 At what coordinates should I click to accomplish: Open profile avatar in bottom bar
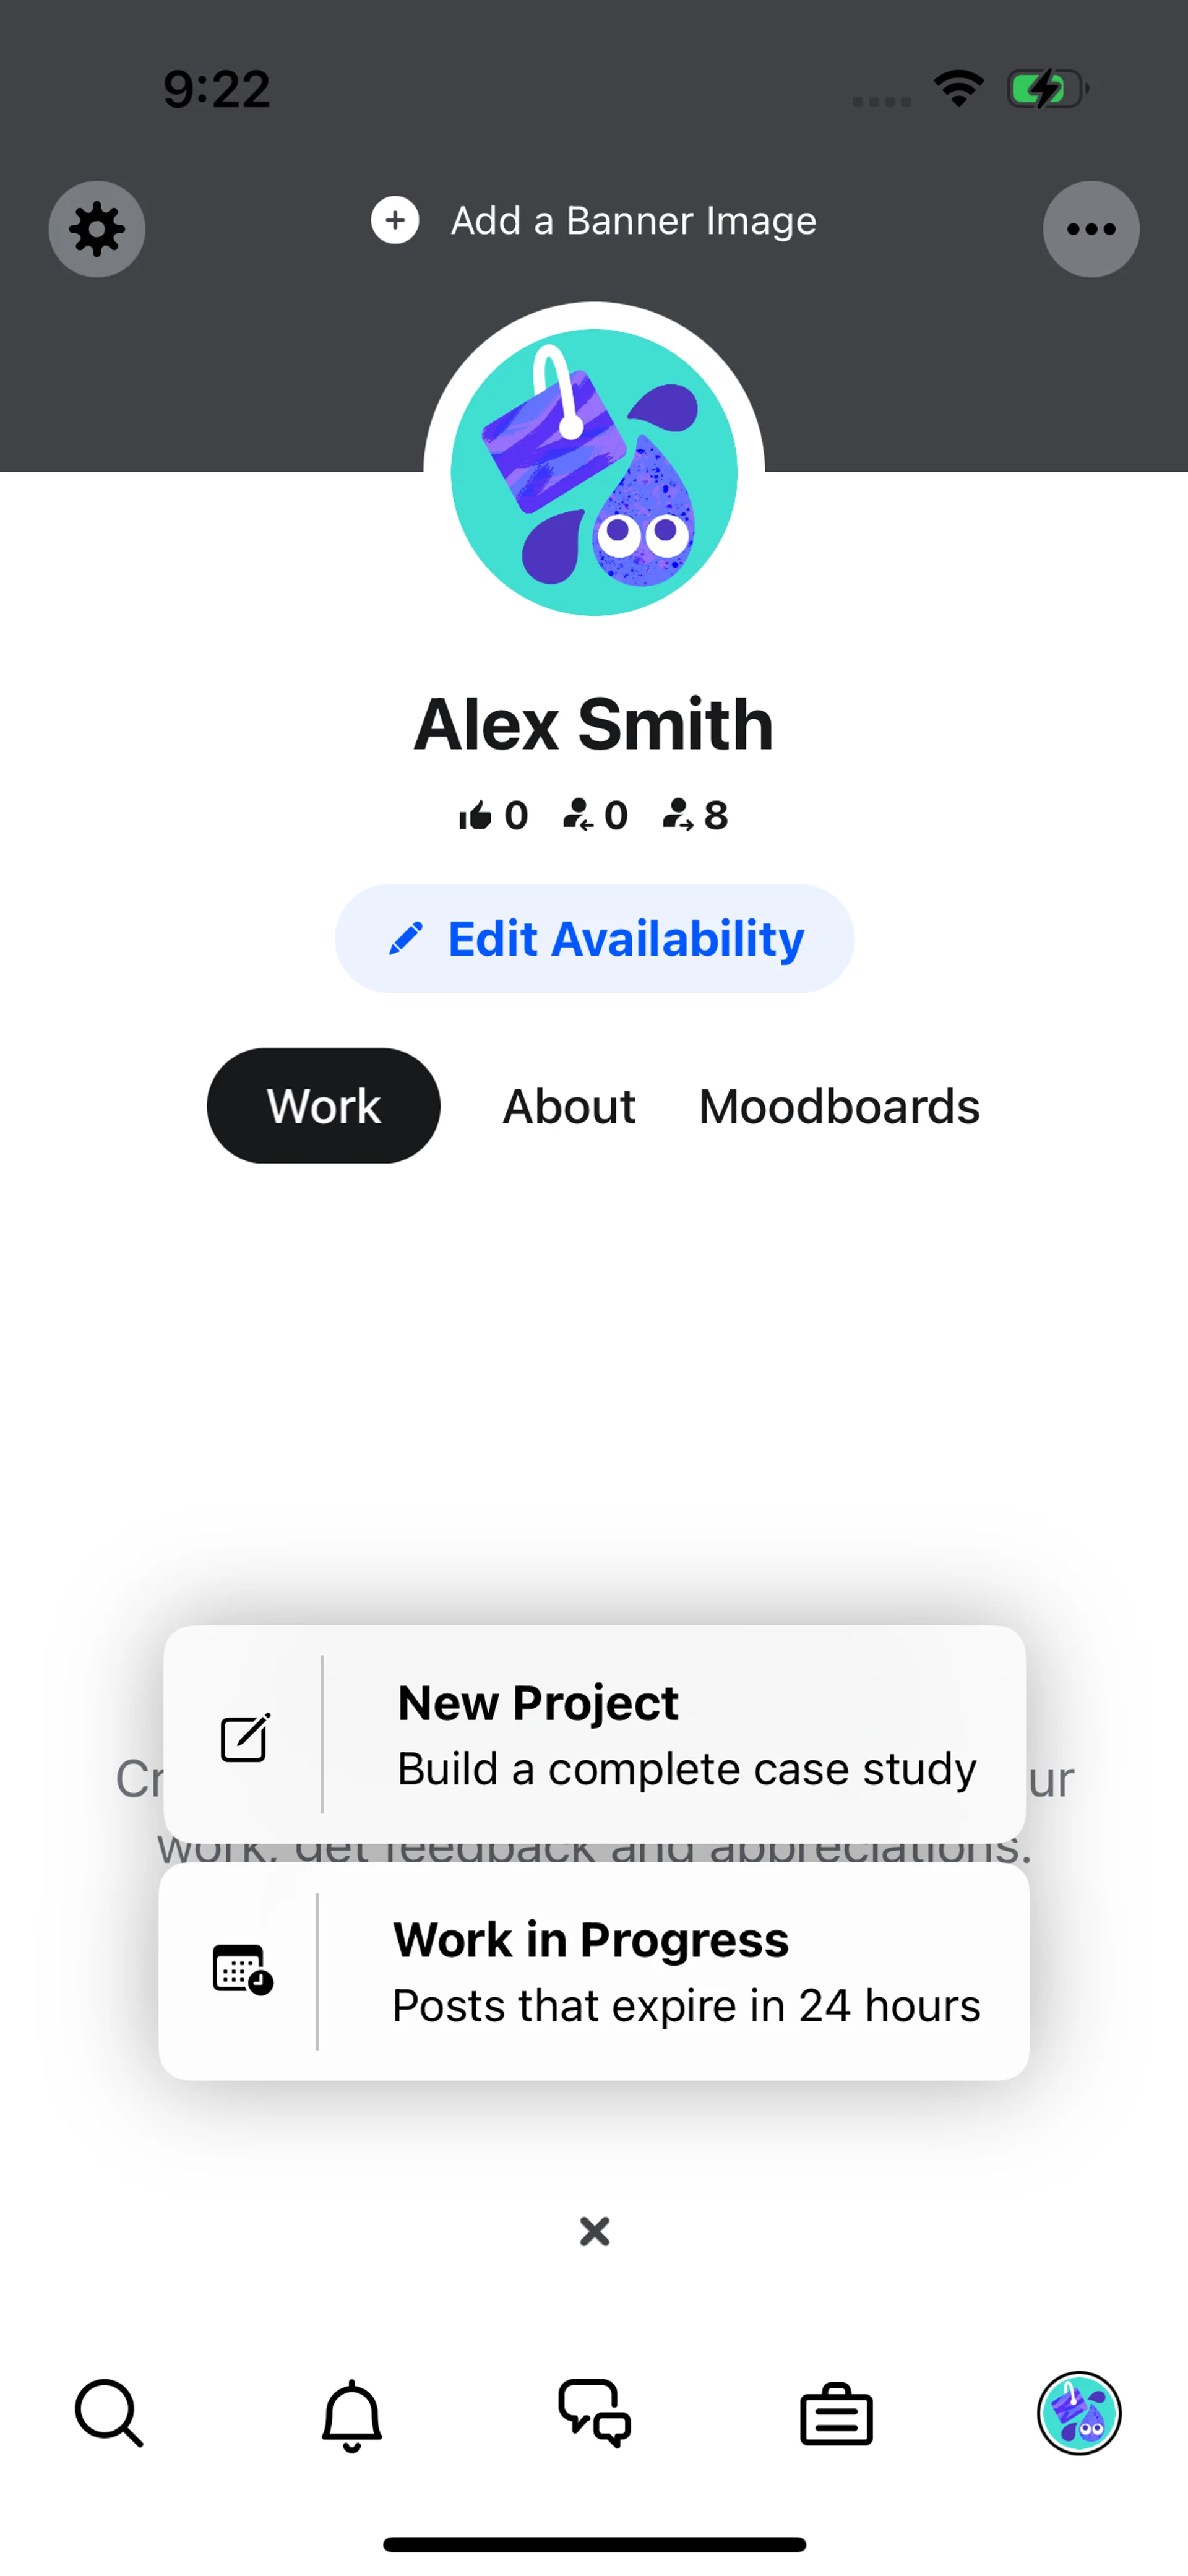coord(1079,2414)
